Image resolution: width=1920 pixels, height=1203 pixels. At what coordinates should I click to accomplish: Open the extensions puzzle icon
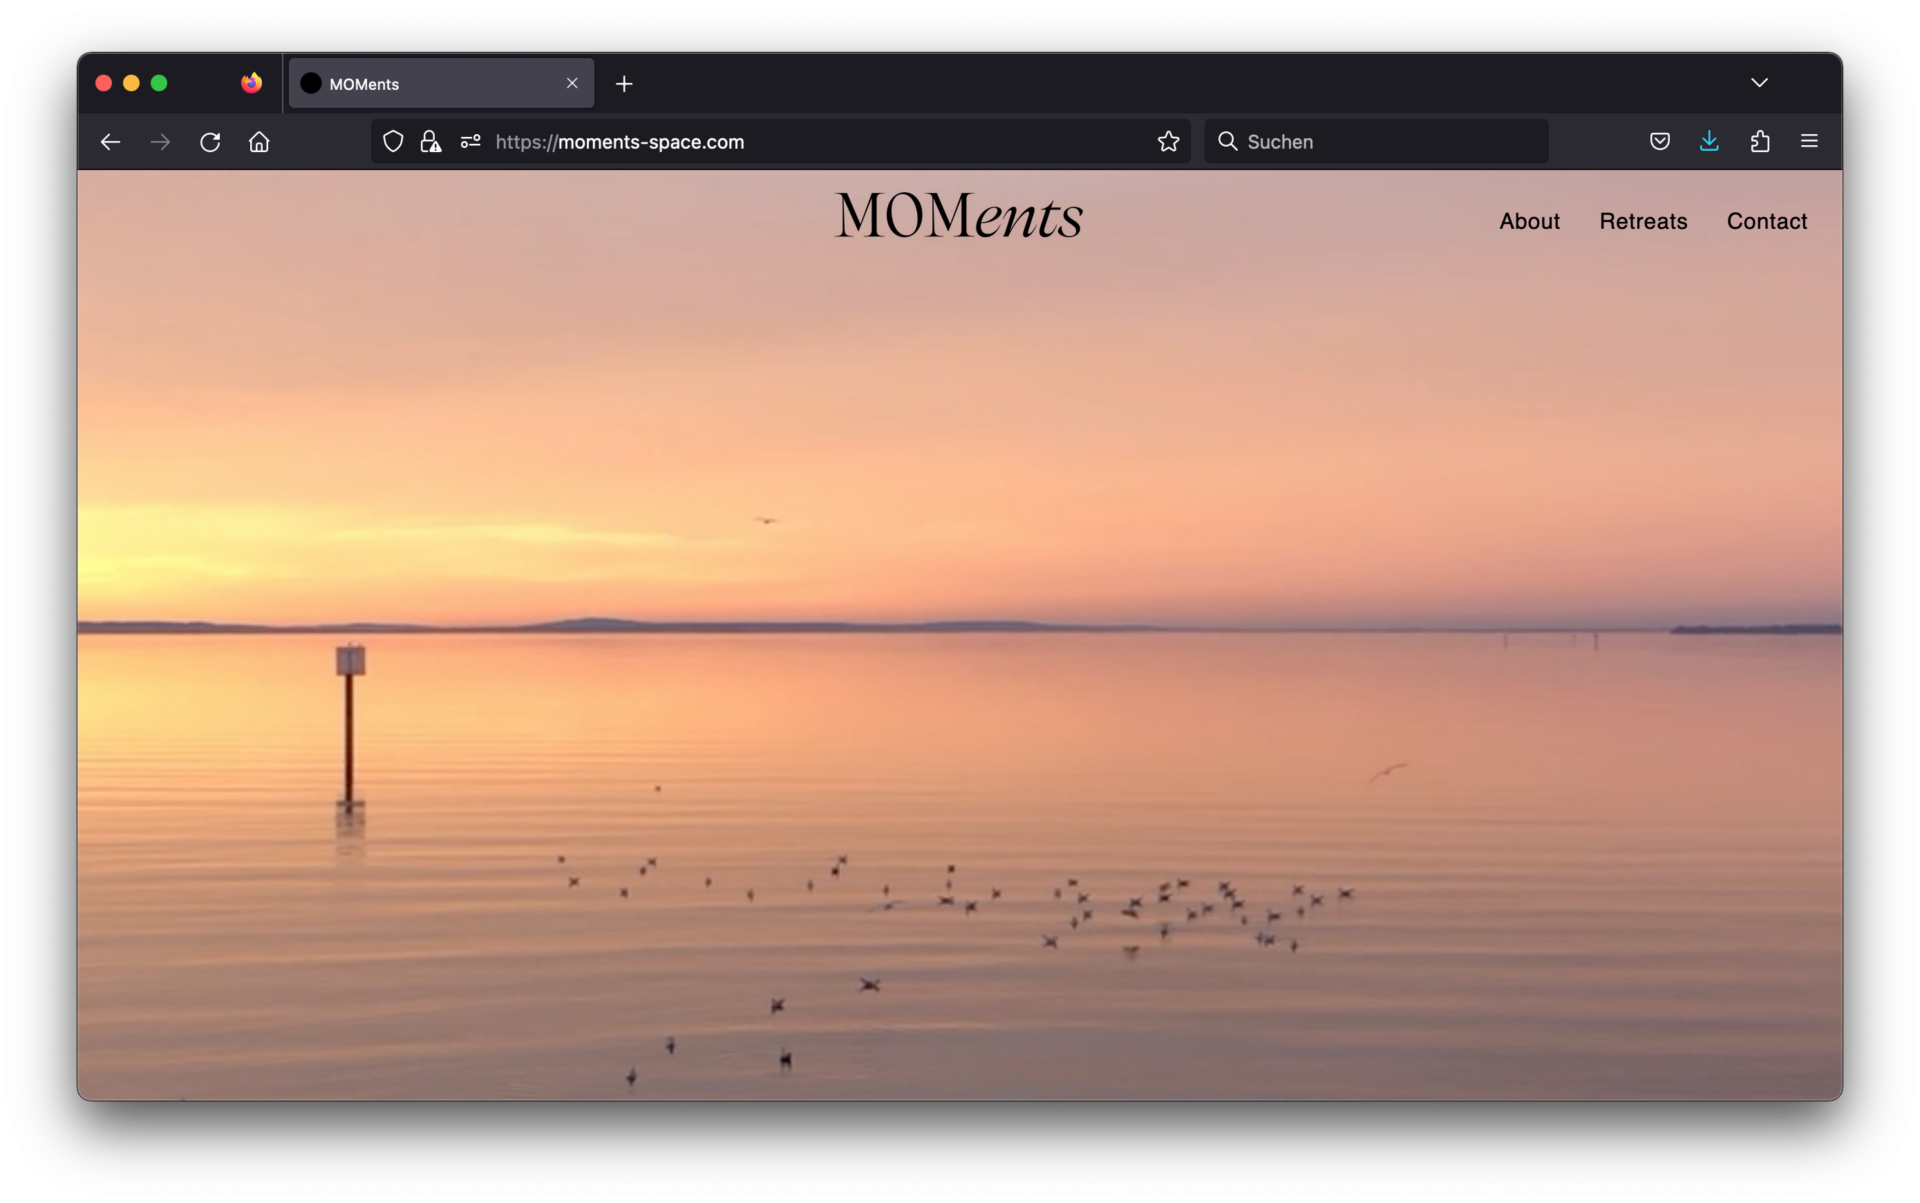click(x=1760, y=142)
